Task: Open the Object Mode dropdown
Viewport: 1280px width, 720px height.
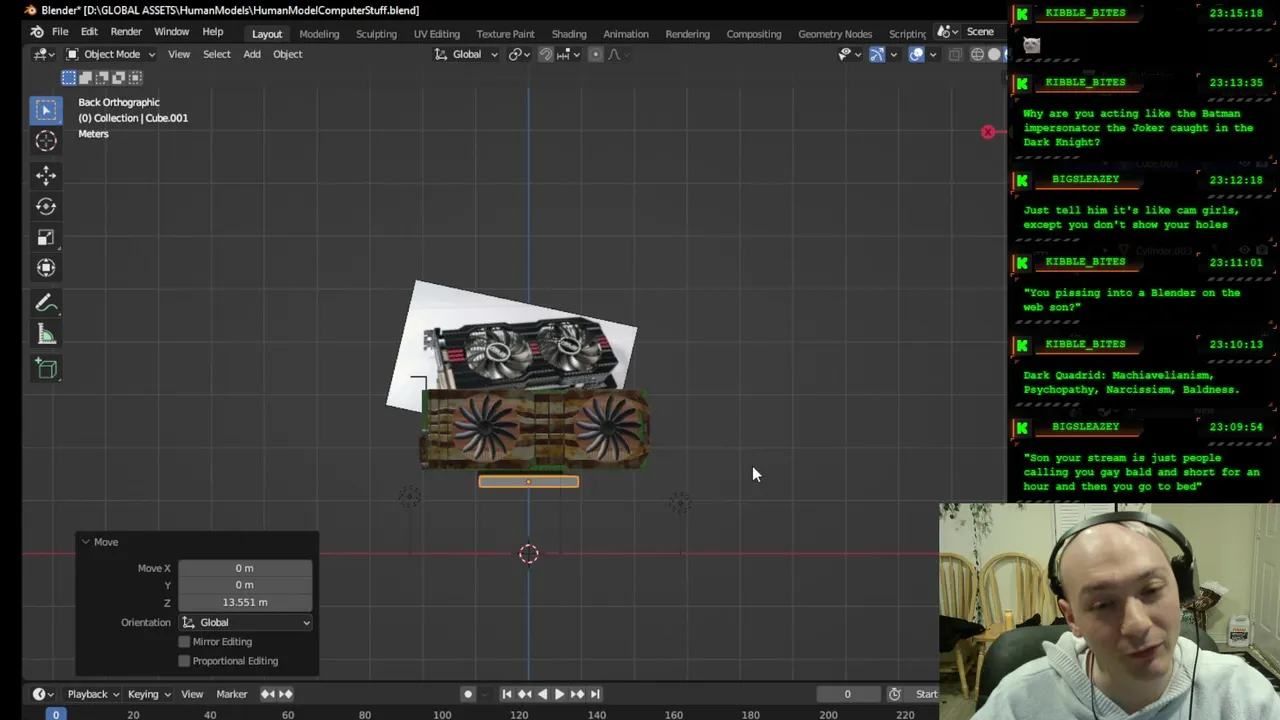Action: tap(111, 54)
